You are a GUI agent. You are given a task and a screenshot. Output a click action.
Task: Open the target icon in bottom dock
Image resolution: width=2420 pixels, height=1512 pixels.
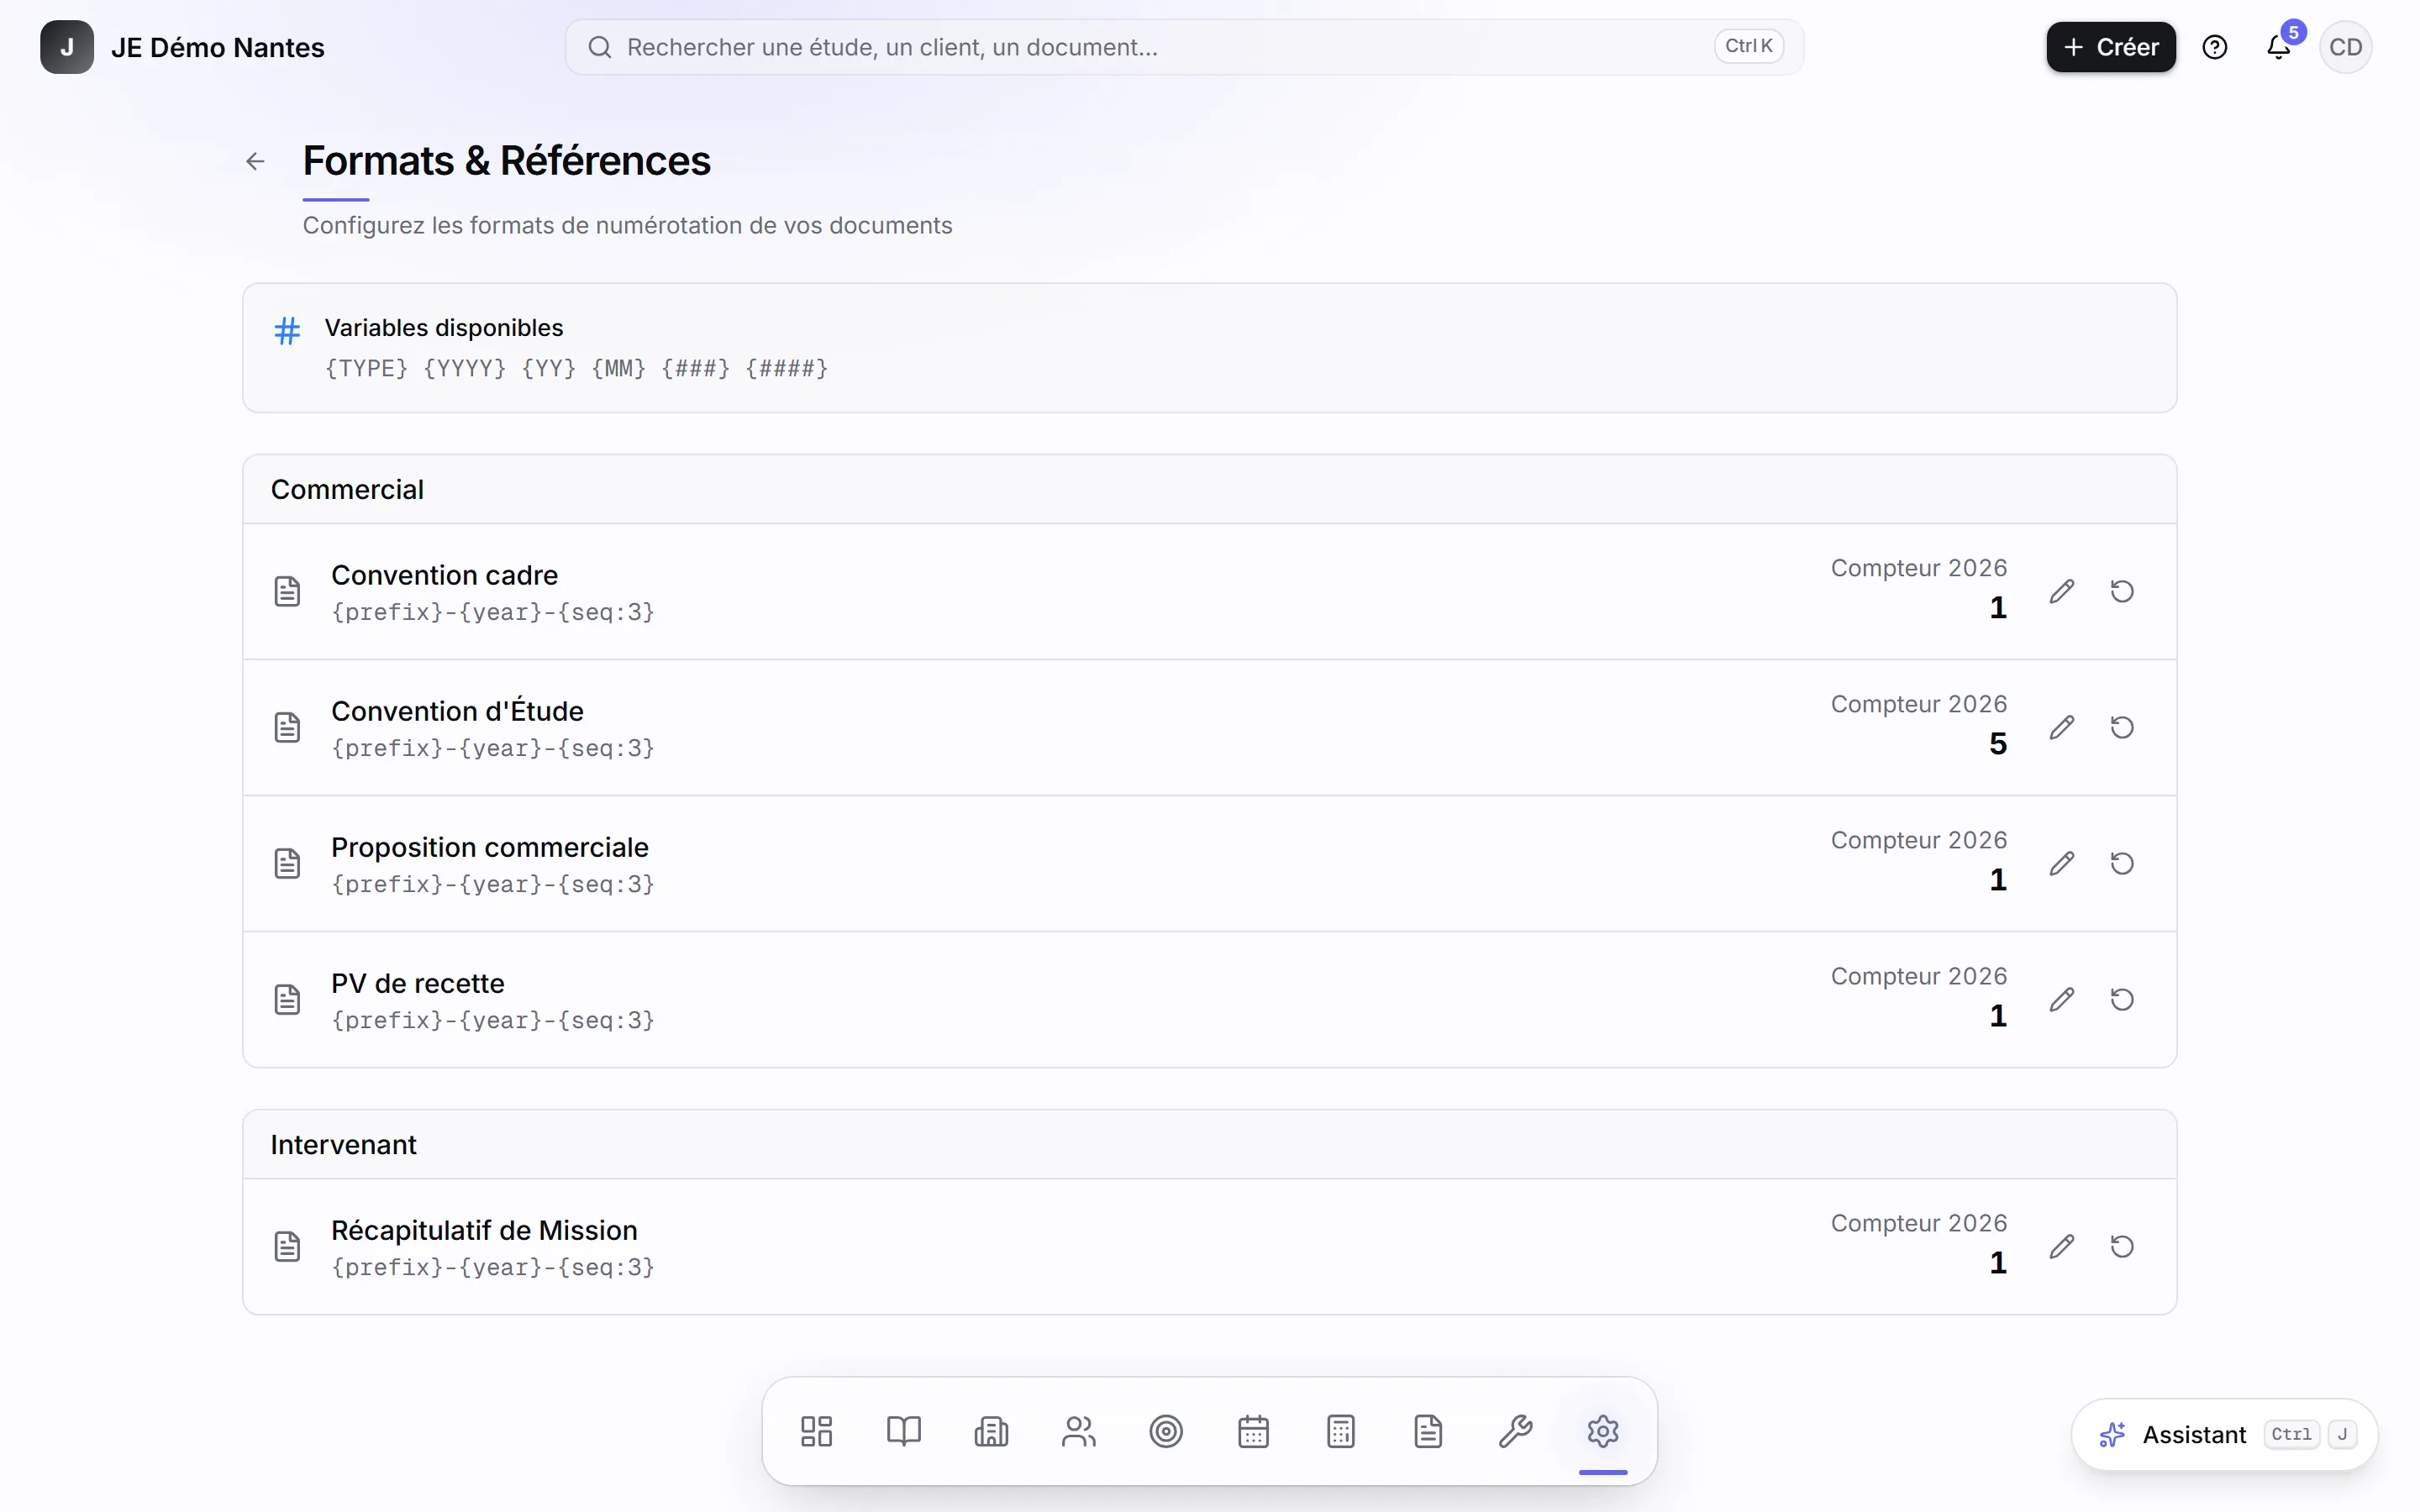tap(1166, 1431)
